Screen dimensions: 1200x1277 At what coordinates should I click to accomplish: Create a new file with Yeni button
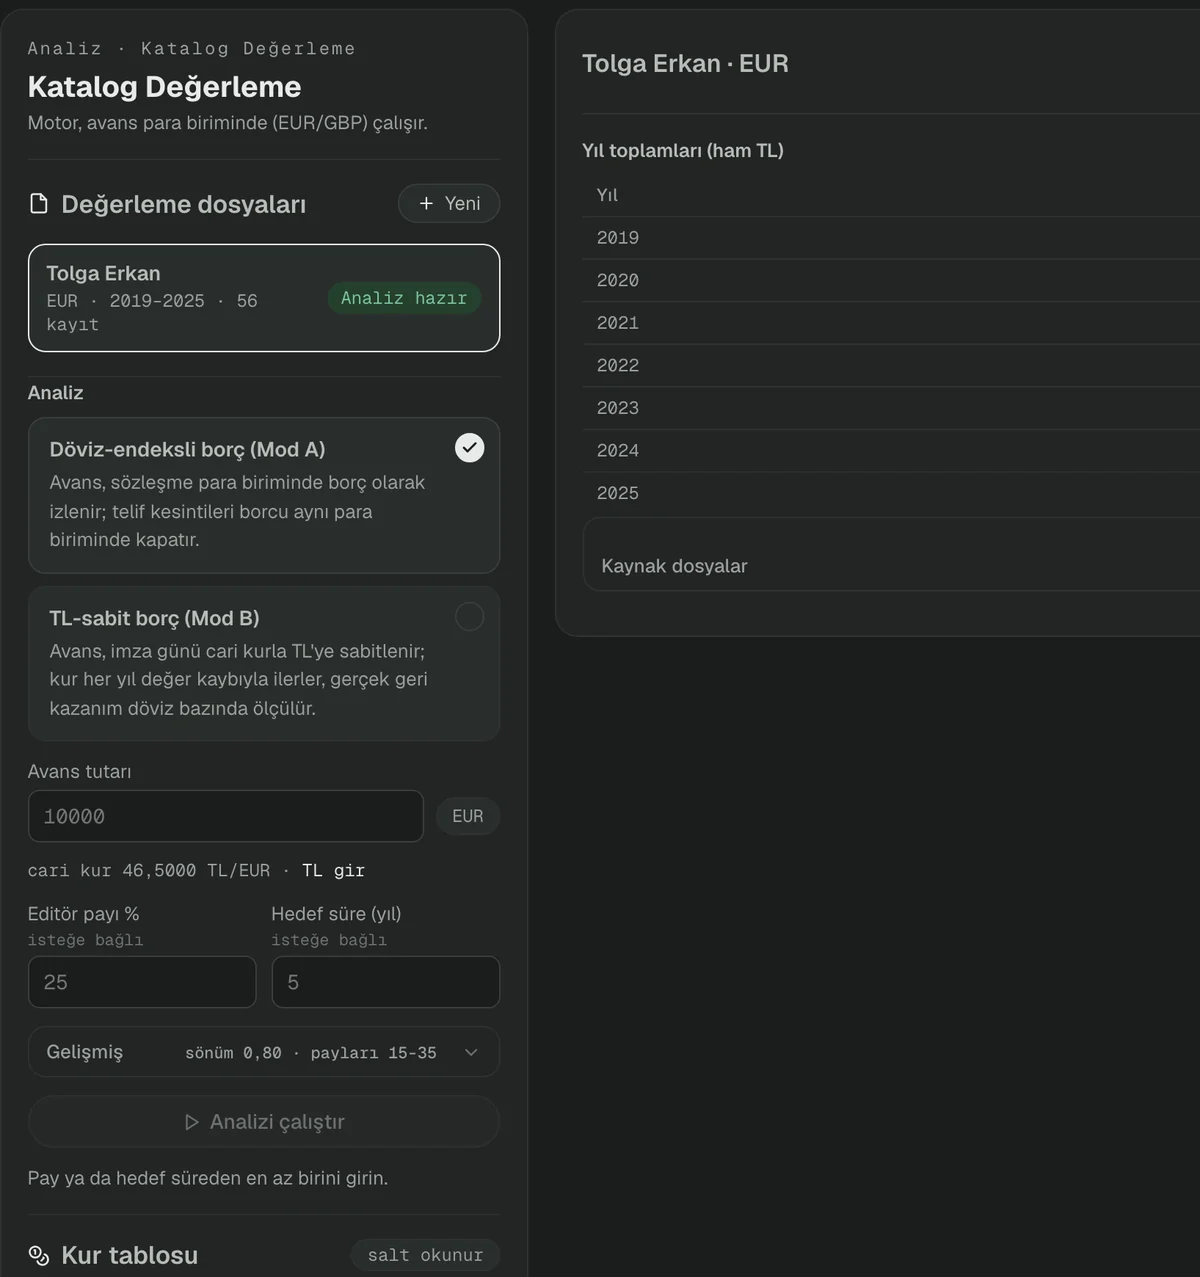[449, 203]
